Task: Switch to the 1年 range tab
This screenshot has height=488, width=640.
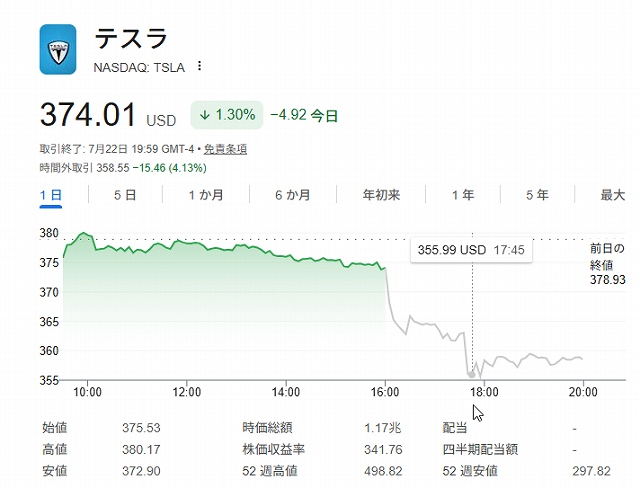Action: point(463,195)
